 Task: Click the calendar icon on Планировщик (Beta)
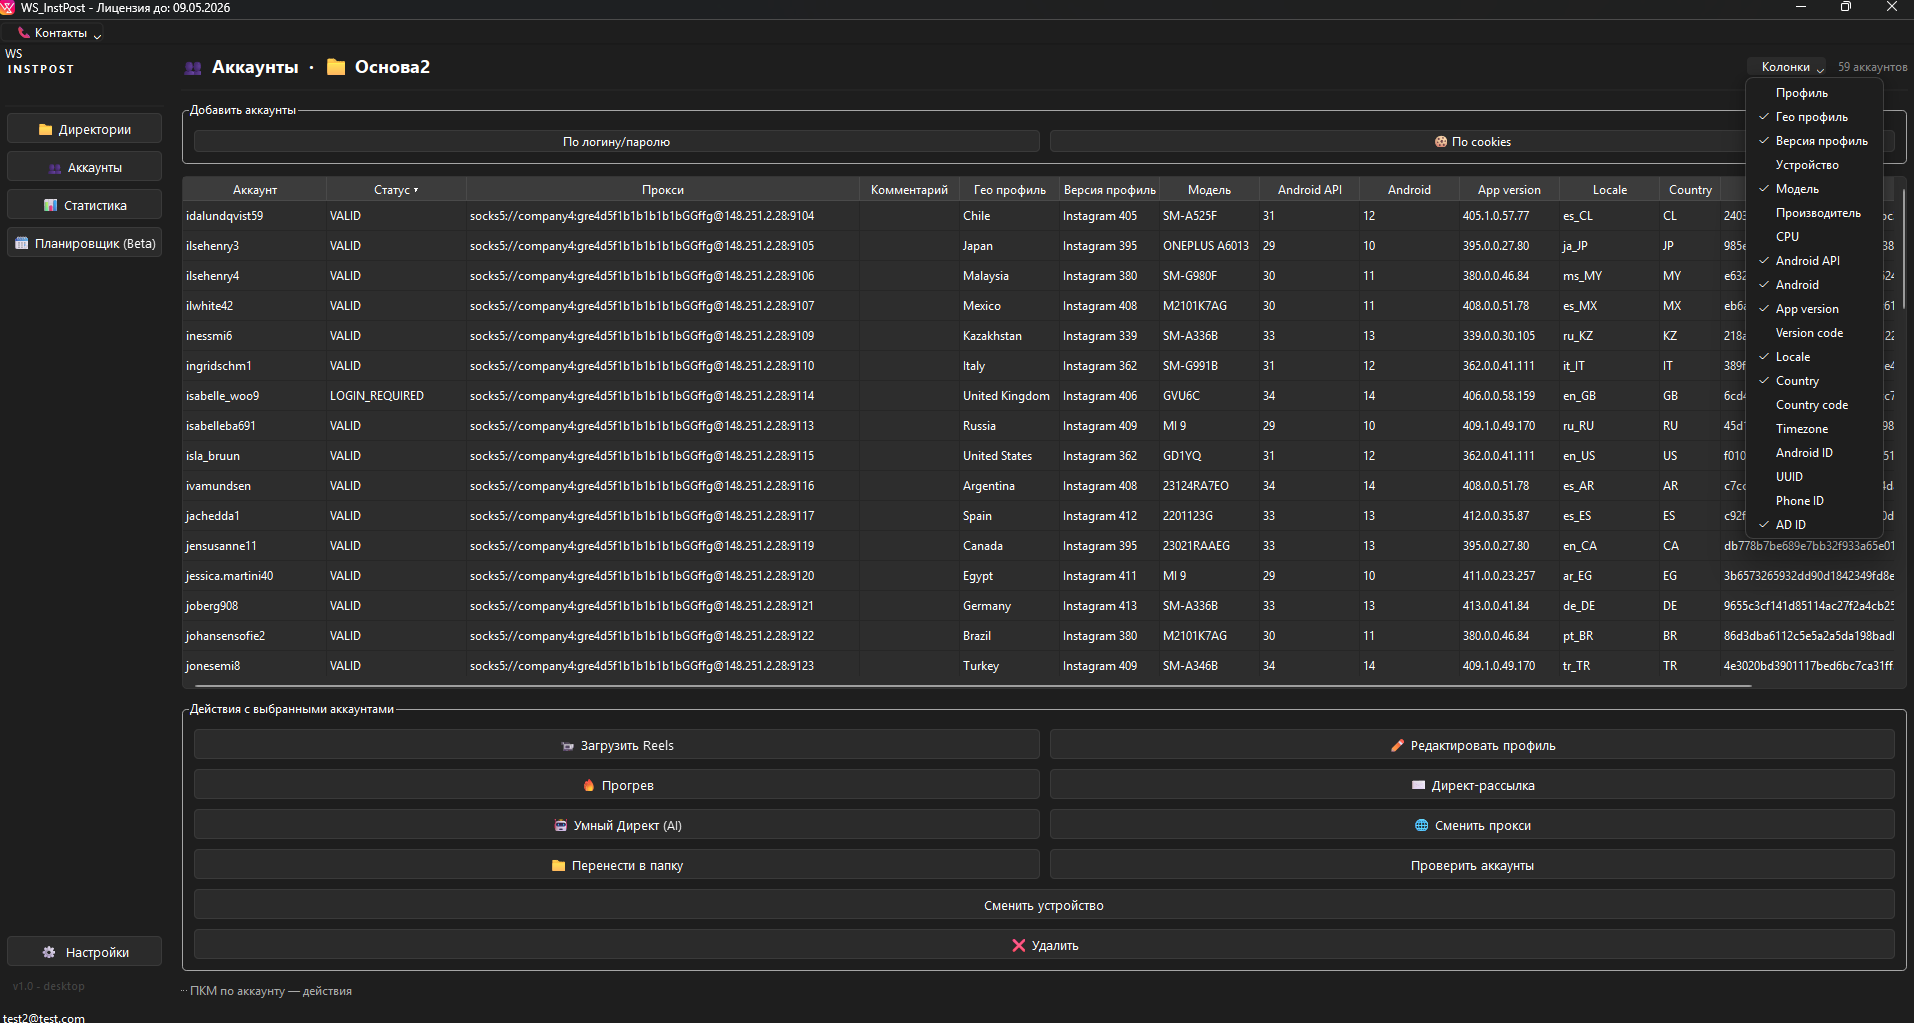22,243
